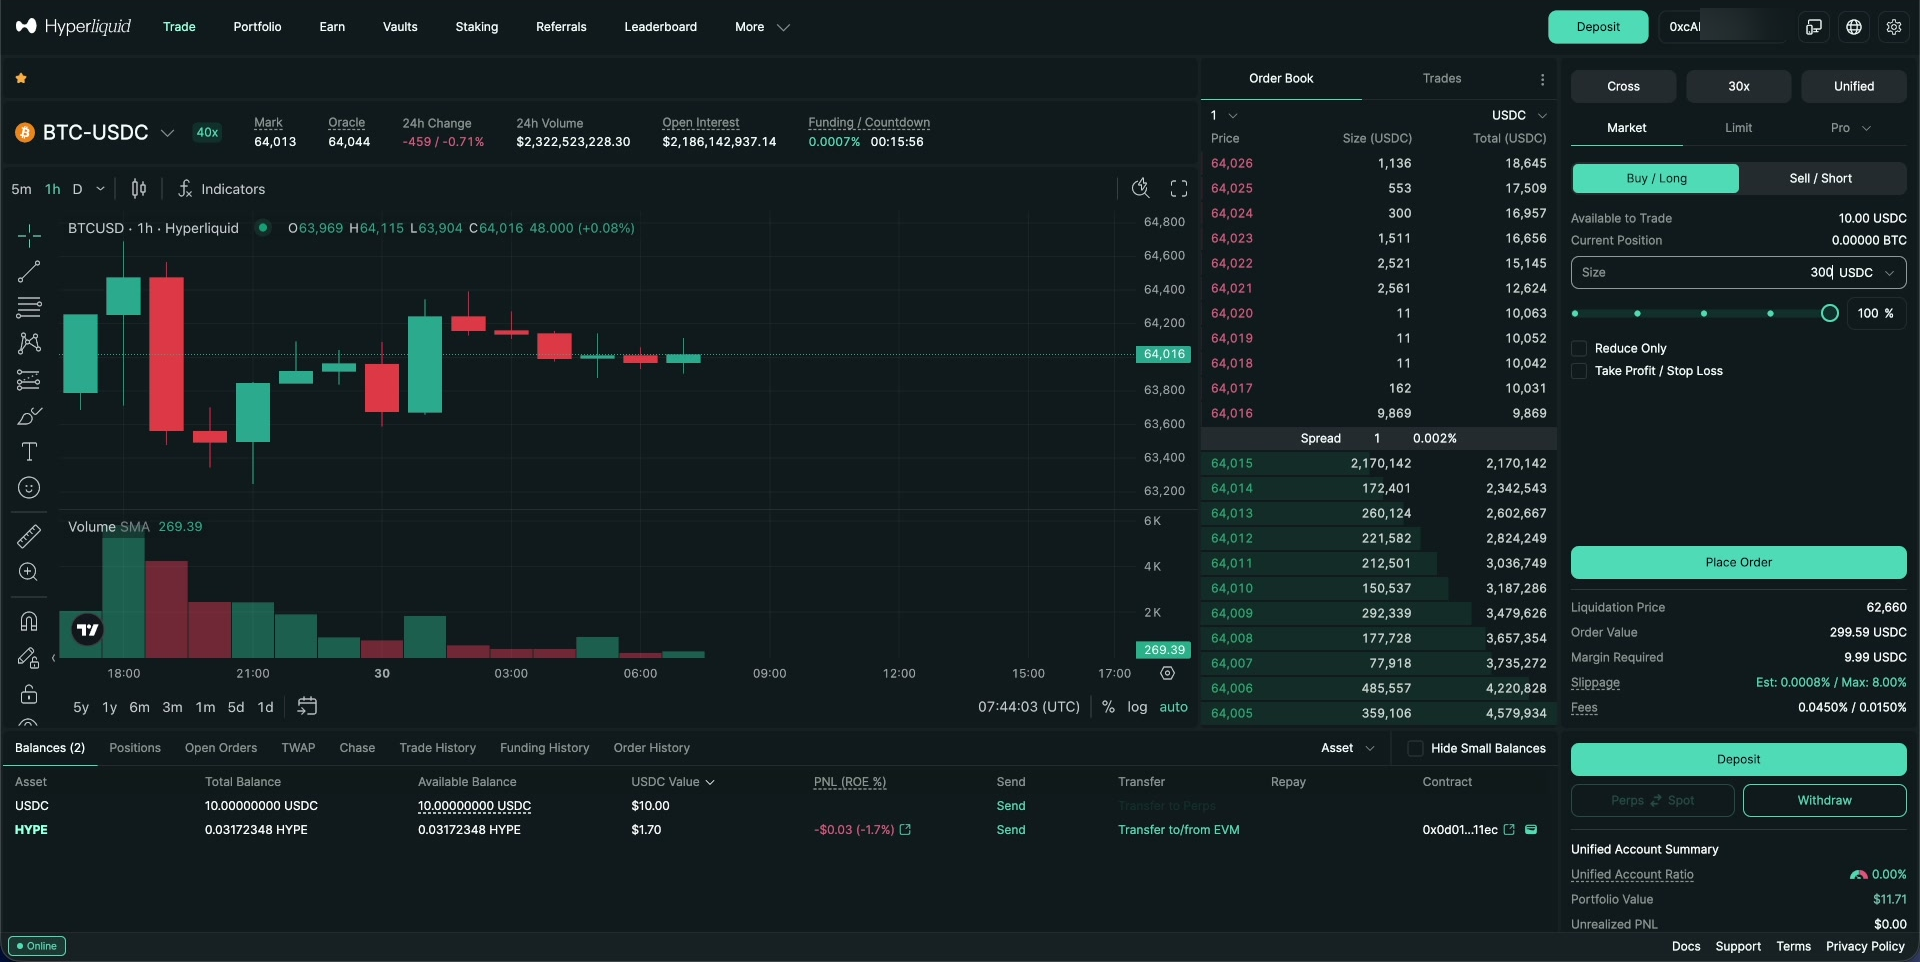Check Hide Small Balances
1920x962 pixels.
tap(1415, 748)
